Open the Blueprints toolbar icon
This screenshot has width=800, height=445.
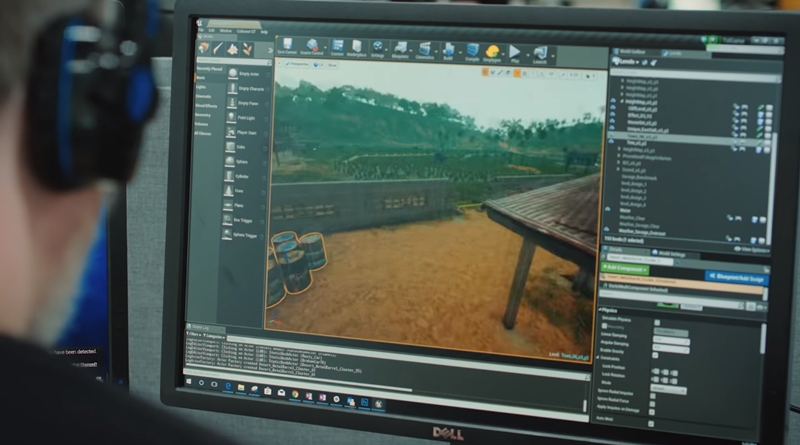401,48
